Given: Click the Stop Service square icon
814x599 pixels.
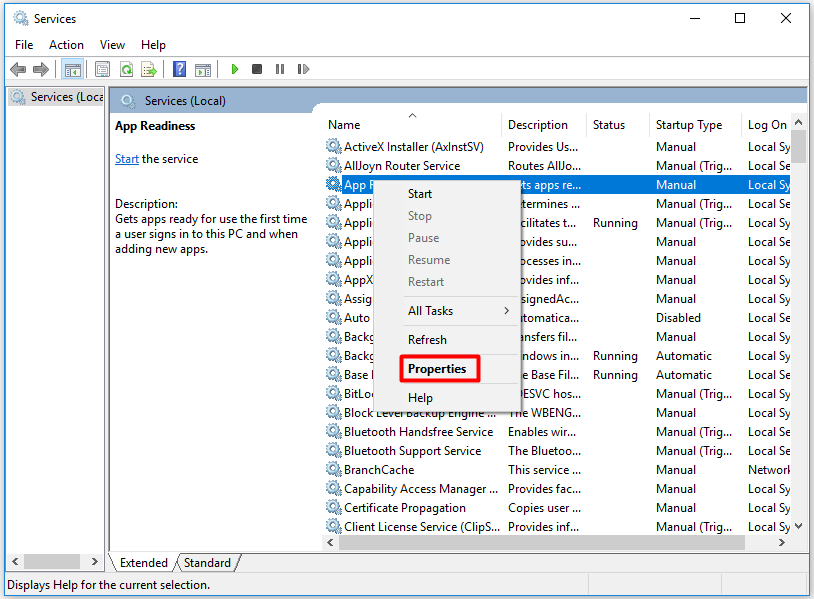Looking at the screenshot, I should 257,69.
